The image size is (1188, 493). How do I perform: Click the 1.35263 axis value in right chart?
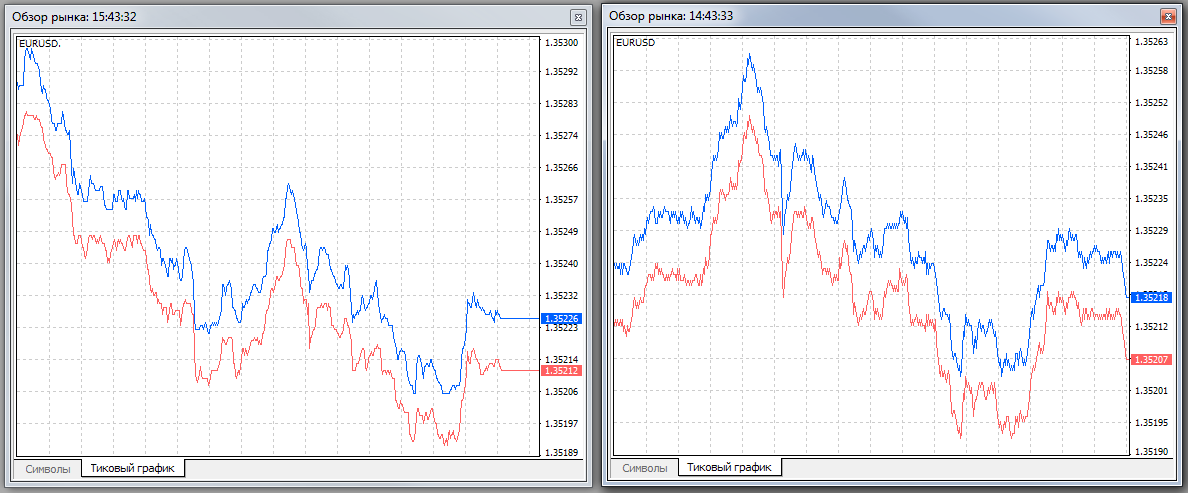[1150, 42]
